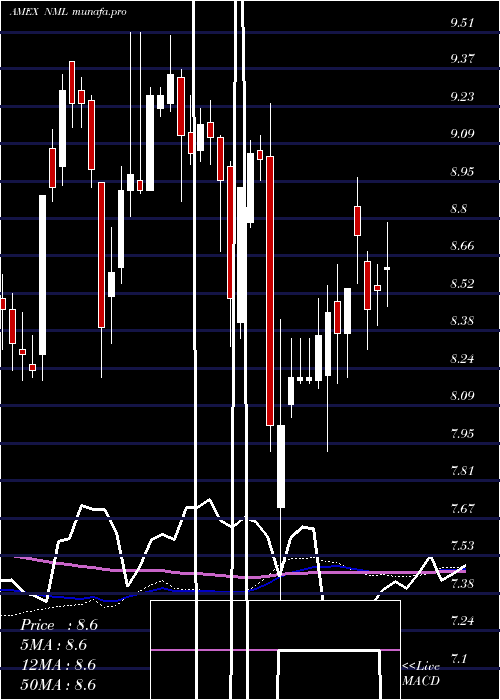Click the 7.24 price axis label
The height and width of the screenshot is (700, 500).
tap(462, 621)
